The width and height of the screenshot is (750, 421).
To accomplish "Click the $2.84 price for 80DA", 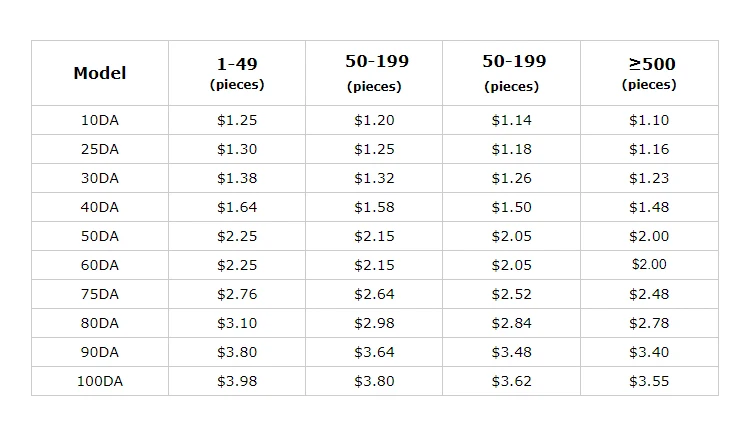I will [512, 323].
